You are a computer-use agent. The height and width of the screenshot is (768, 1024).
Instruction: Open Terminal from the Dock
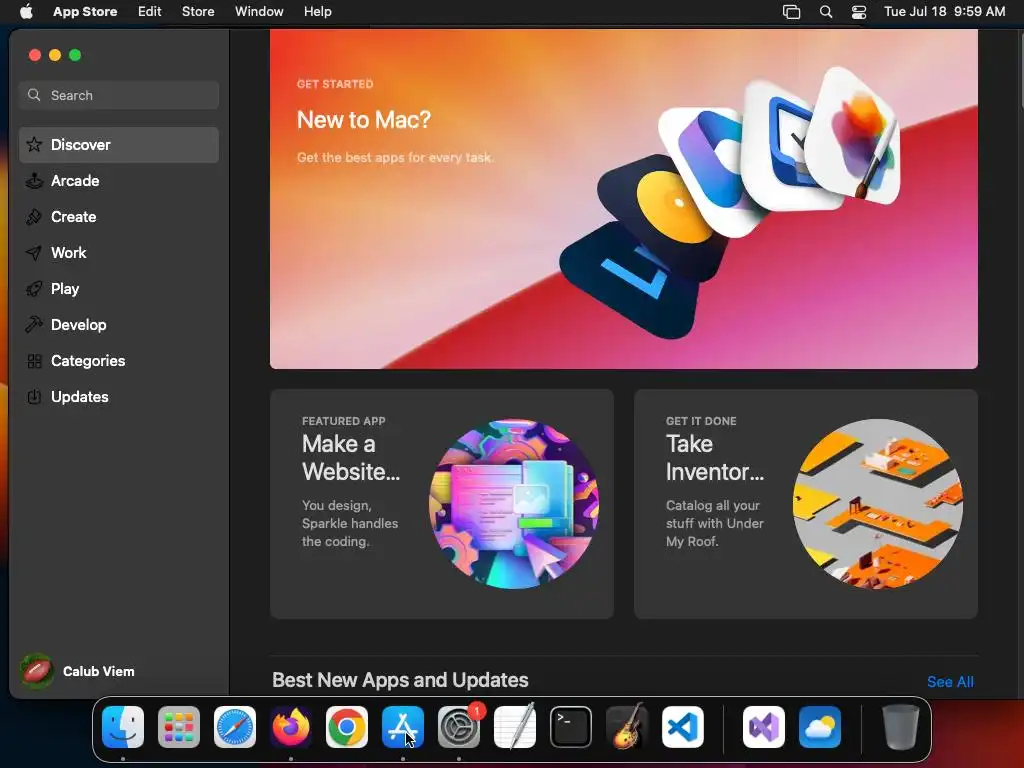(x=571, y=727)
